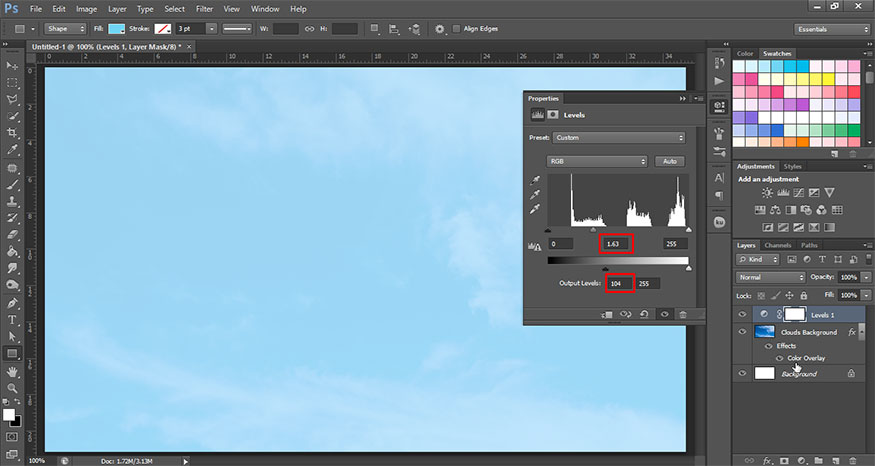Click the Auto button in Levels
Viewport: 875px width, 466px height.
(669, 161)
